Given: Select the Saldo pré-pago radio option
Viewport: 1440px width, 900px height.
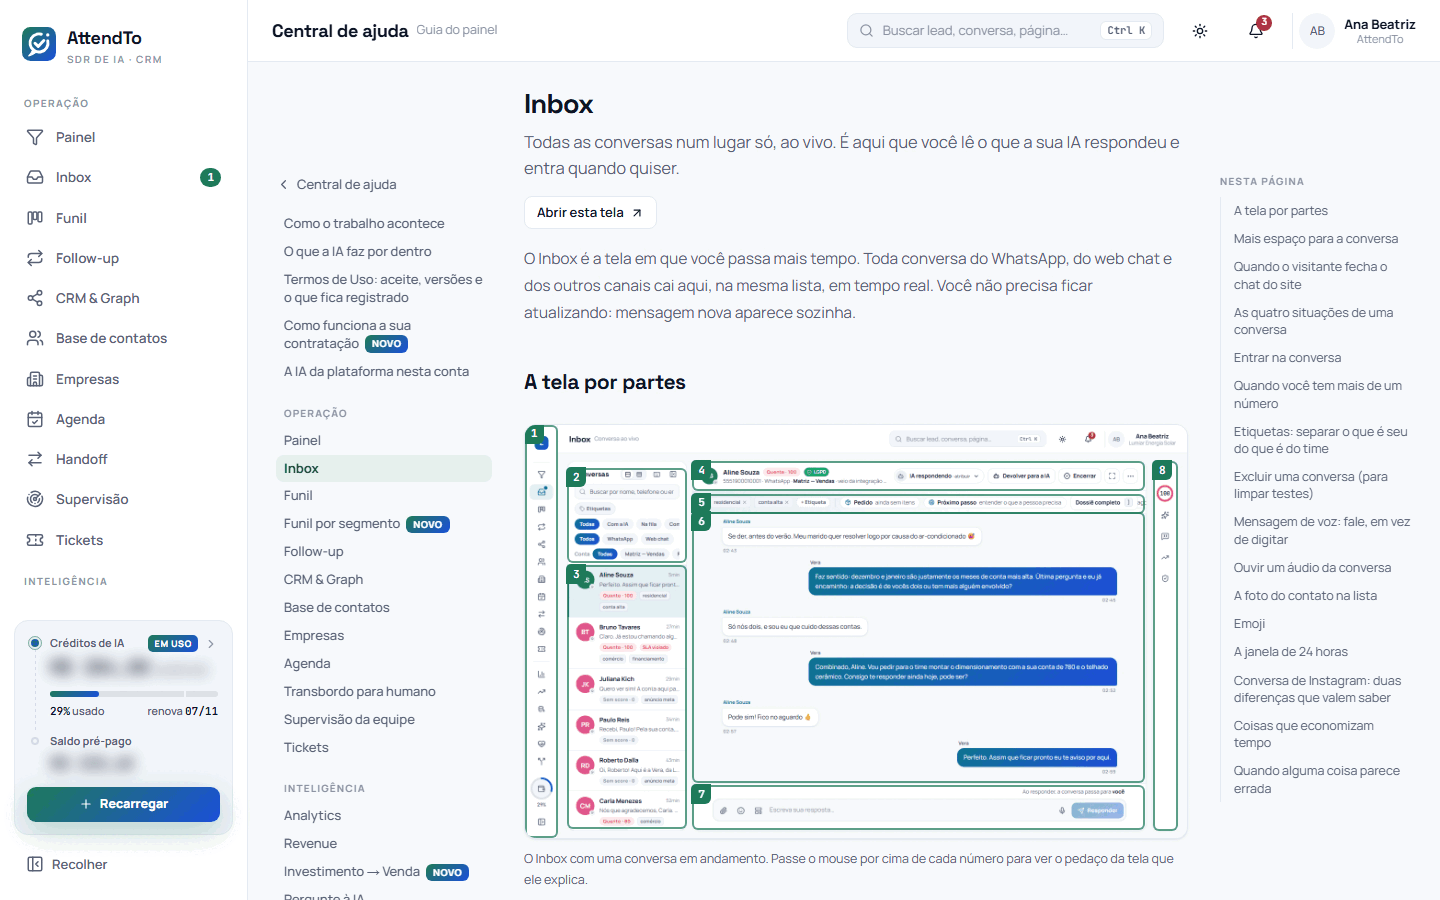Looking at the screenshot, I should click(35, 741).
